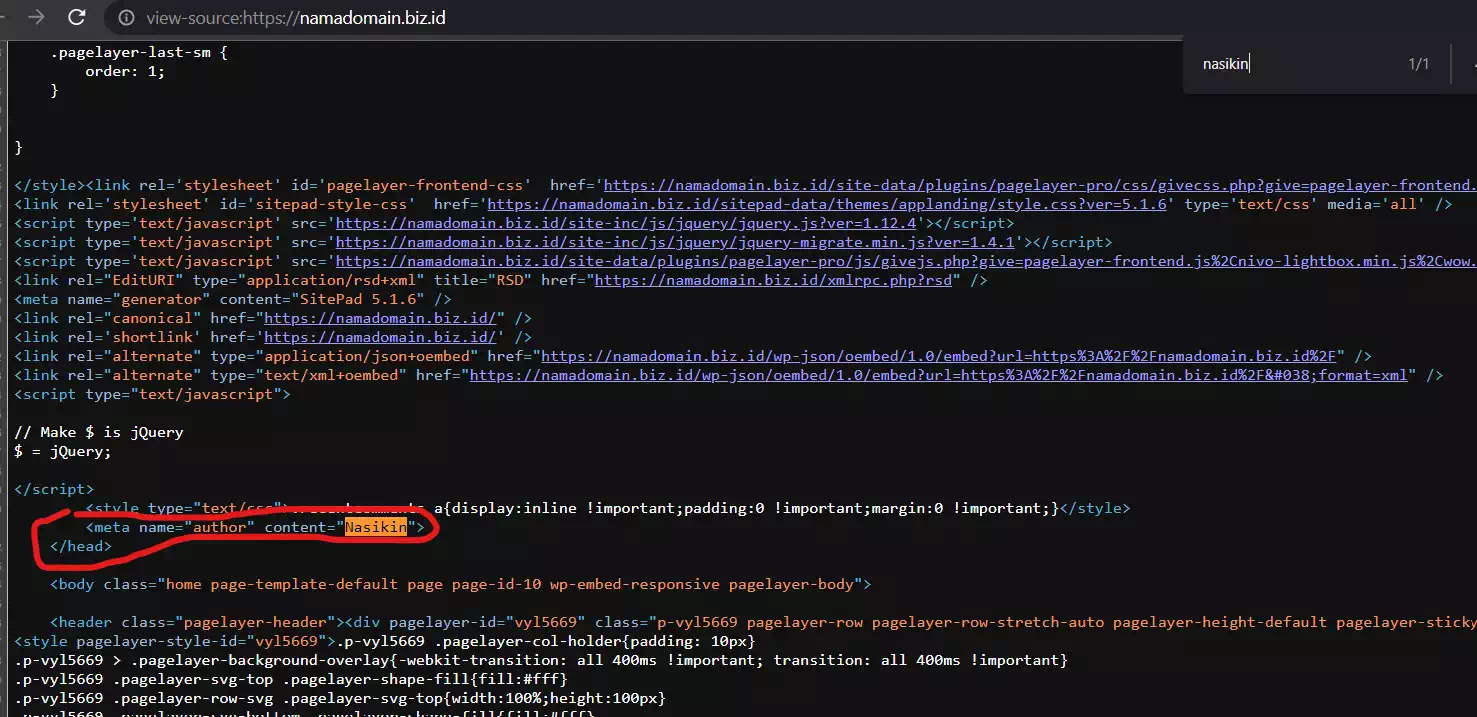
Task: Click the 'display:inline !important' style line
Action: pos(608,508)
